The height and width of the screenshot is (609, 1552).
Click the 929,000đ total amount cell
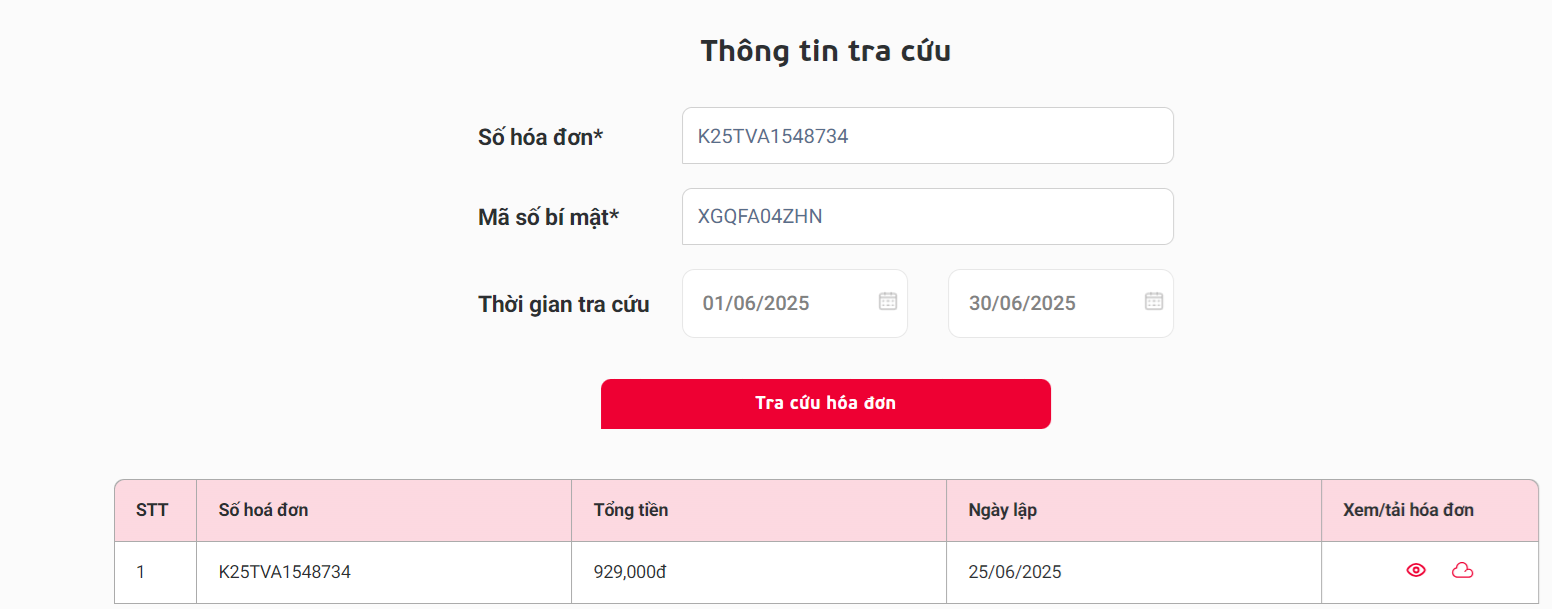[x=630, y=572]
